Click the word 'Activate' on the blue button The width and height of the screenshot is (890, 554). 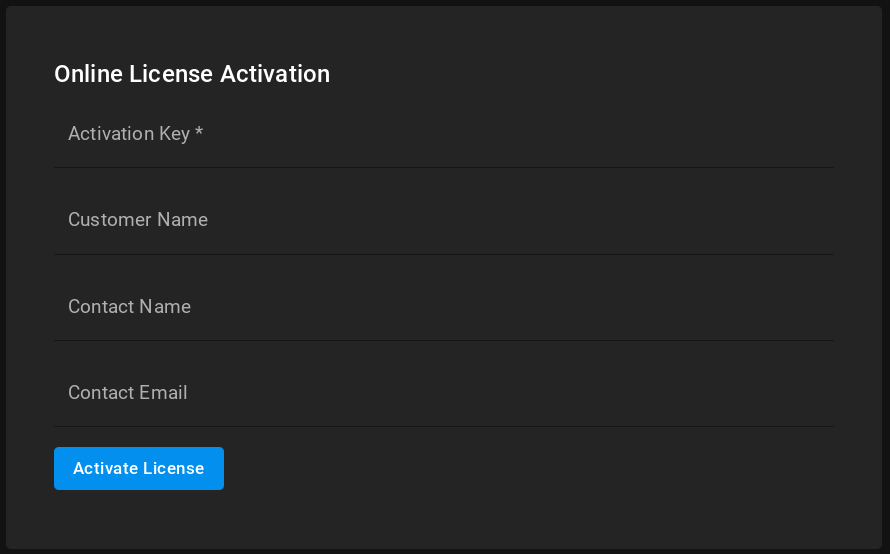(x=105, y=469)
